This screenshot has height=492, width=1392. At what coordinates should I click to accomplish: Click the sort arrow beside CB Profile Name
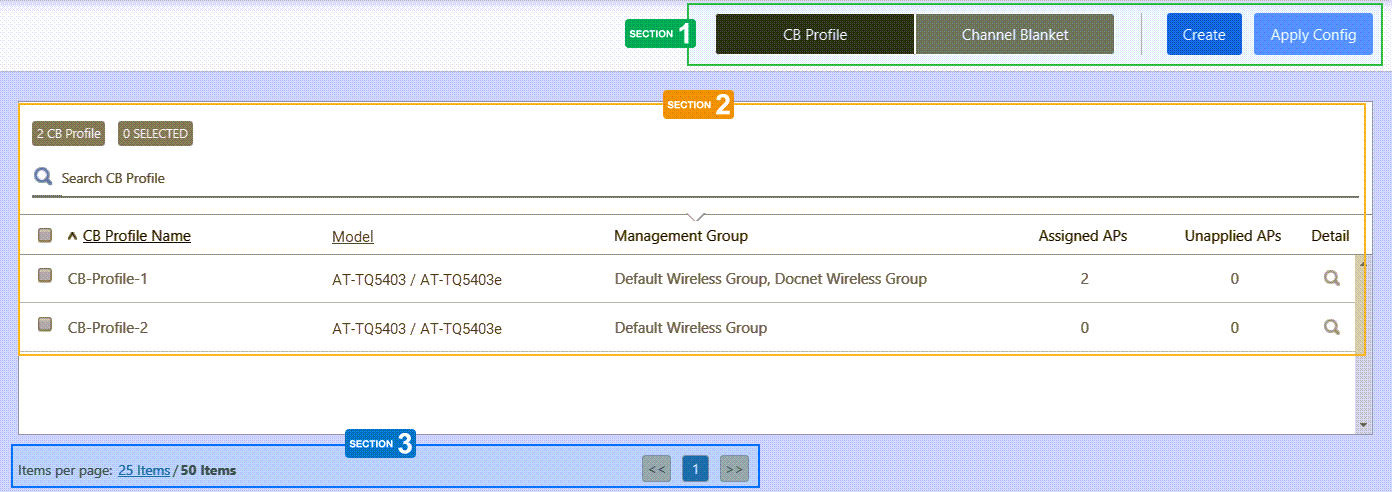(72, 237)
